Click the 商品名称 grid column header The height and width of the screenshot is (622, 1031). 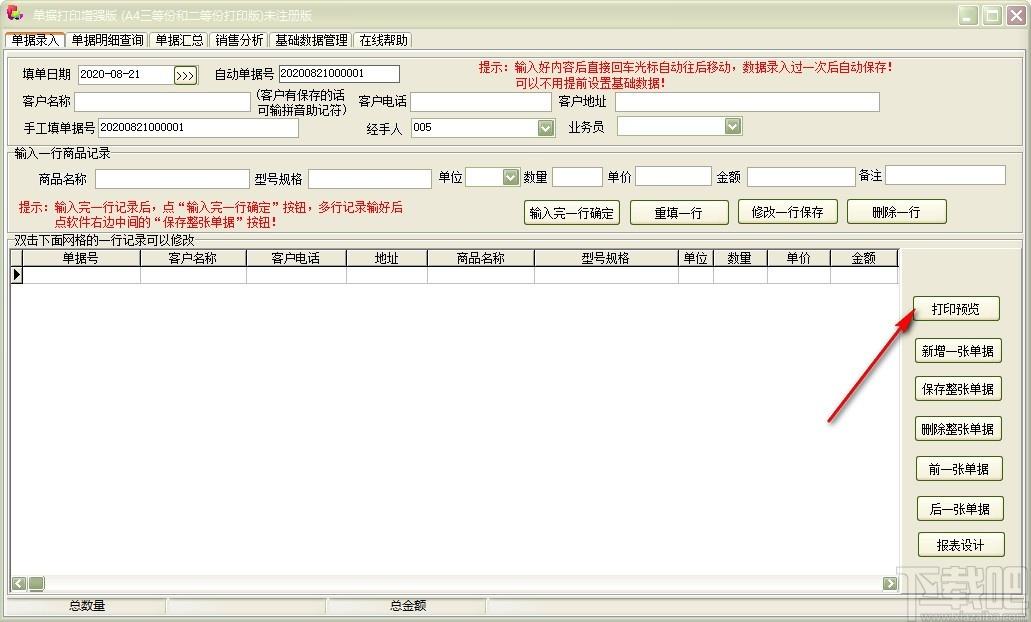pos(481,258)
